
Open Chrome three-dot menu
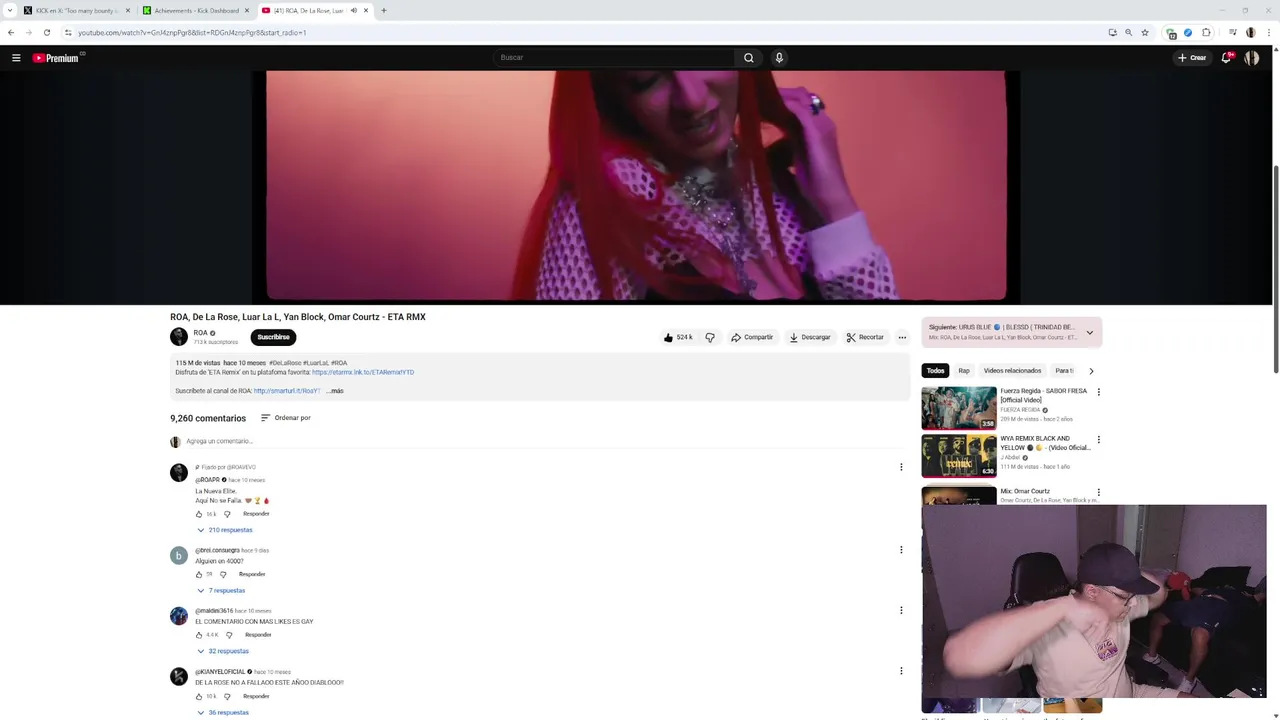[1267, 32]
